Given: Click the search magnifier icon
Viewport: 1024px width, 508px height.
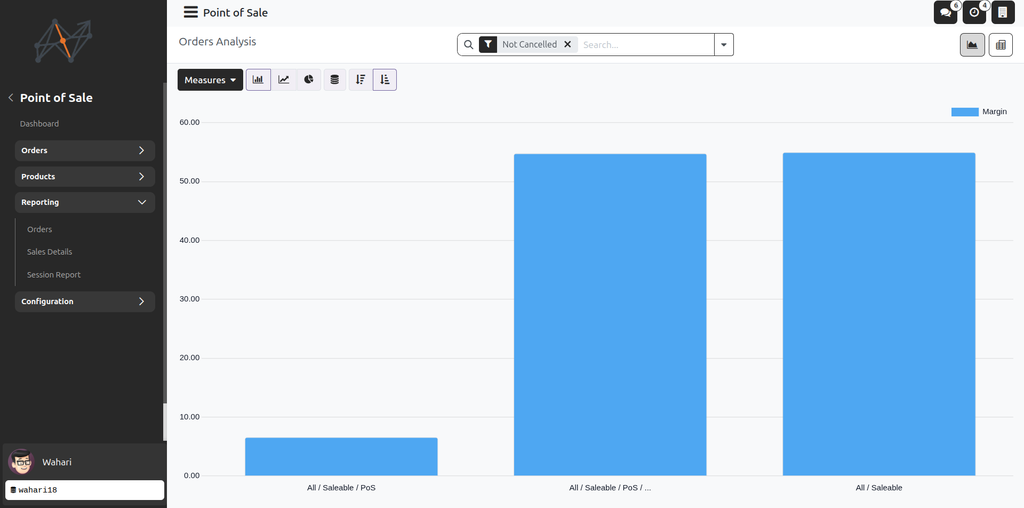Looking at the screenshot, I should pyautogui.click(x=468, y=45).
